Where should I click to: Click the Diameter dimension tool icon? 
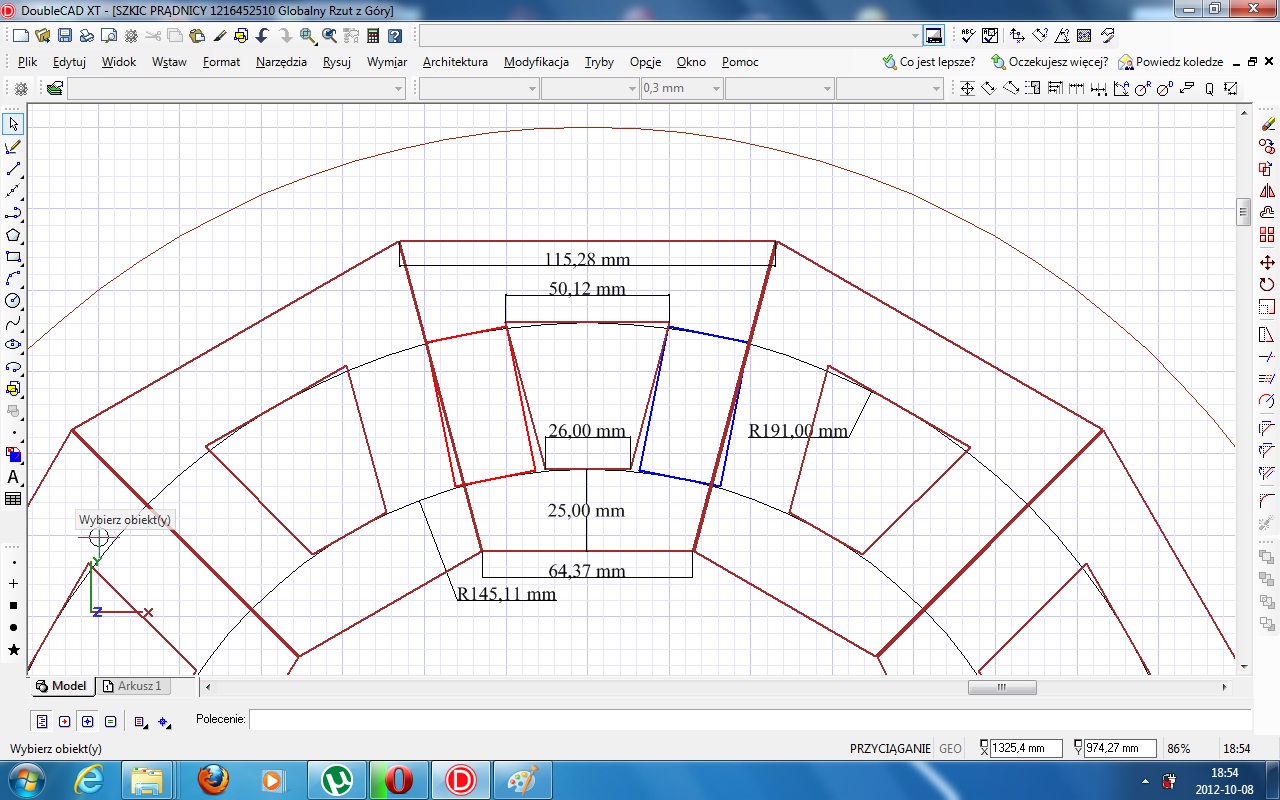(1164, 89)
